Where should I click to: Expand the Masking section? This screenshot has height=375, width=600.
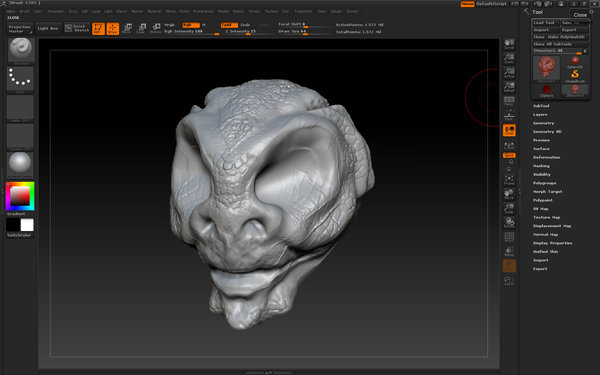click(541, 166)
